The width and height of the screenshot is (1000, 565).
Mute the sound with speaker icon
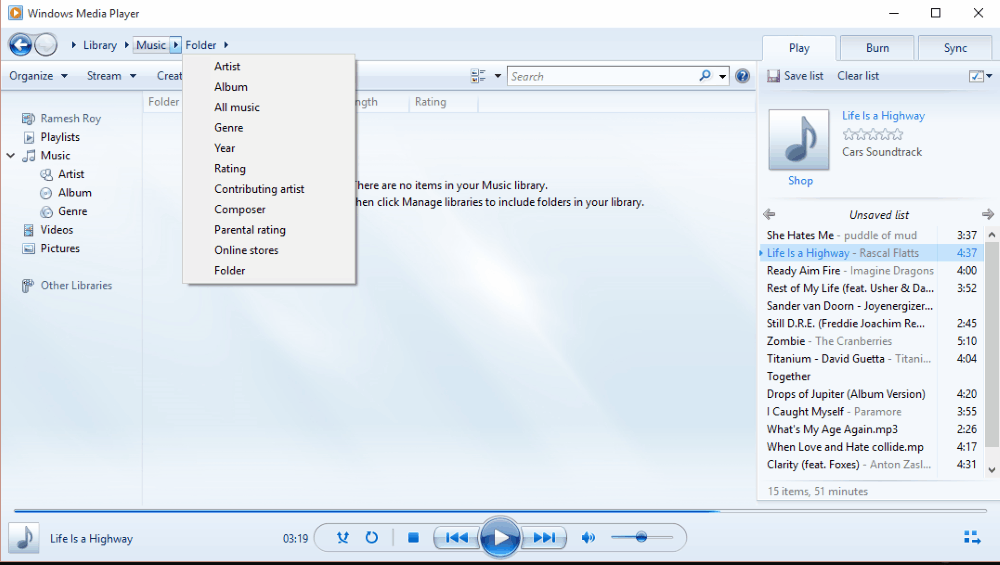coord(588,538)
